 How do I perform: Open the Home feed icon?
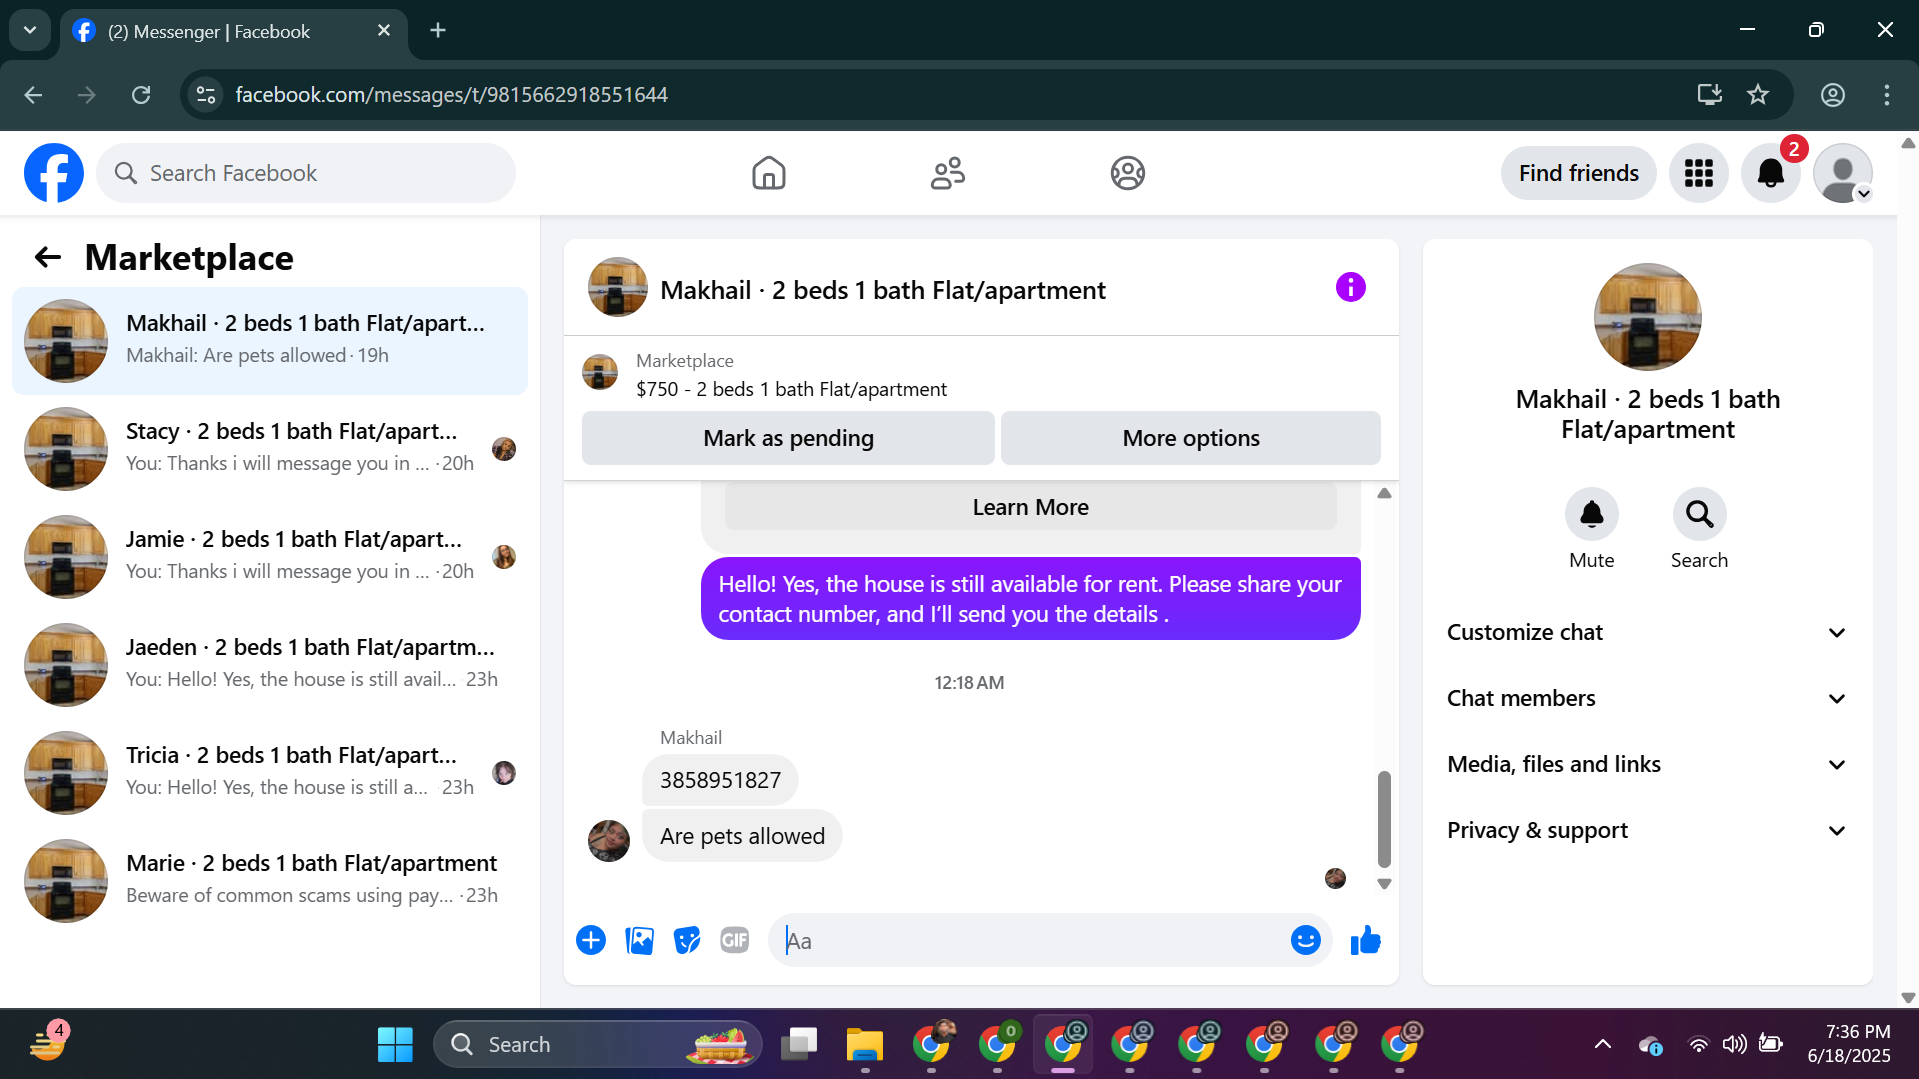coord(768,173)
